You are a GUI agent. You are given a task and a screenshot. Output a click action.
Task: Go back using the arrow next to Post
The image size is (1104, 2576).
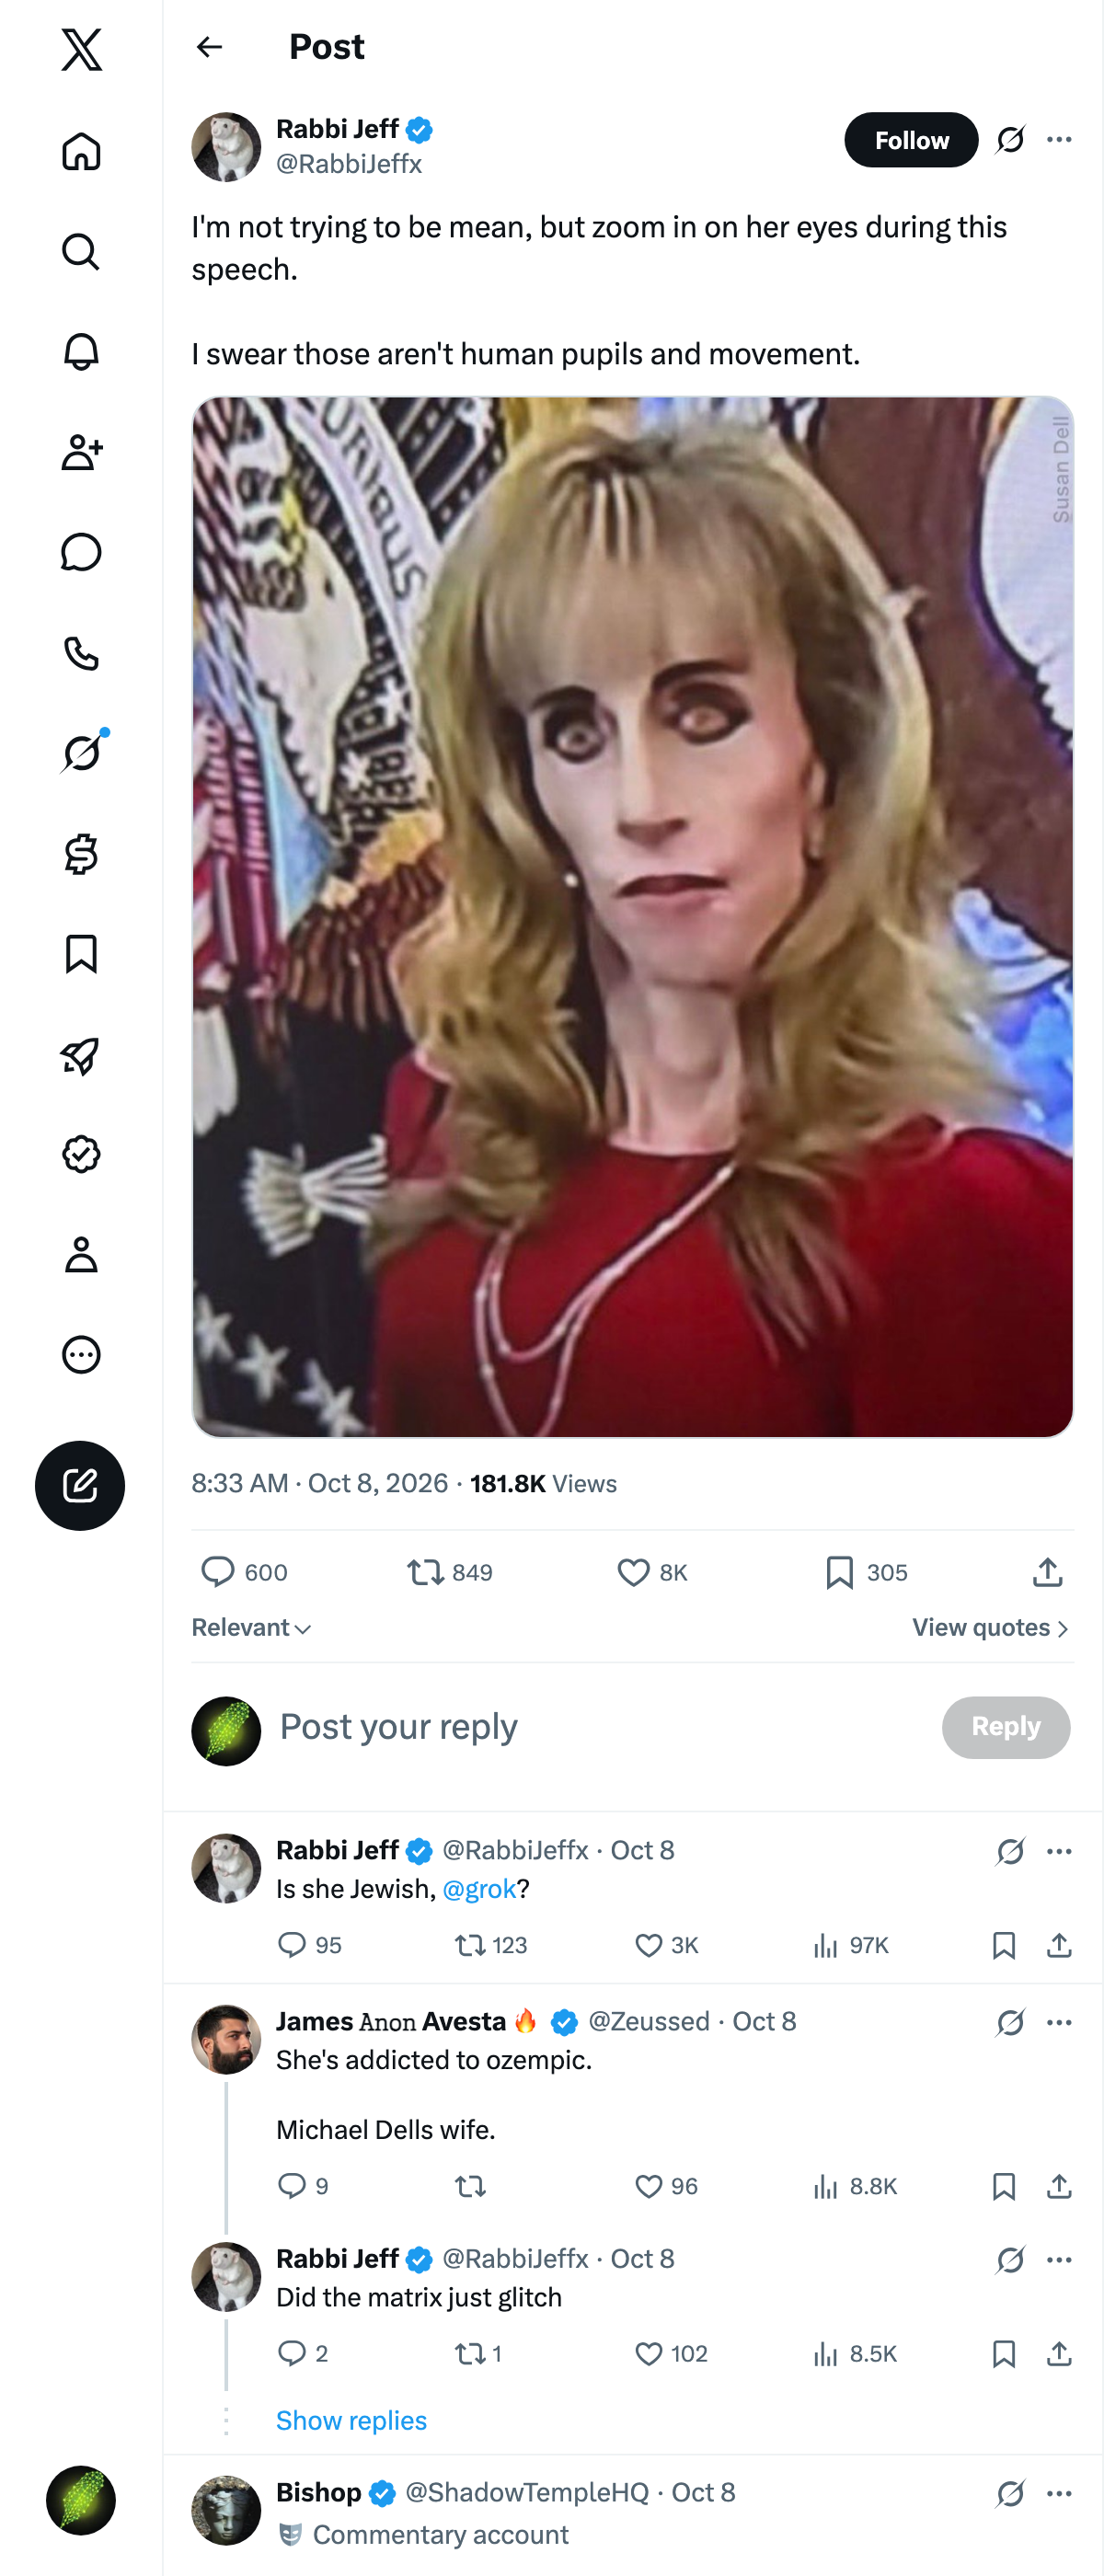pos(209,47)
